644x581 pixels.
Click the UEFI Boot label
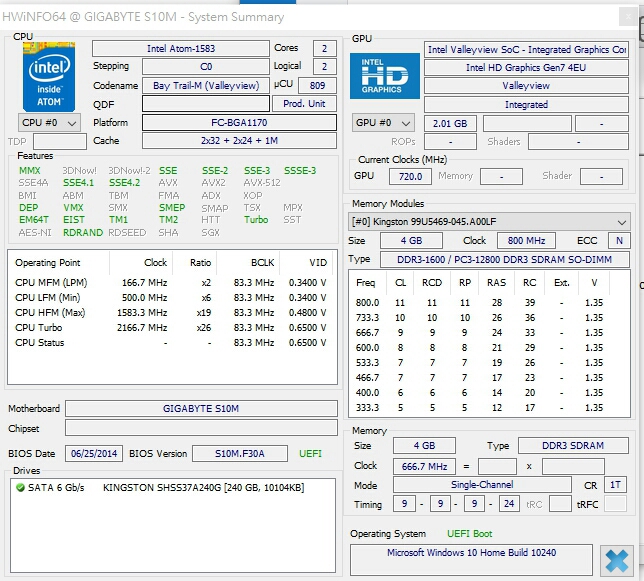coord(469,534)
